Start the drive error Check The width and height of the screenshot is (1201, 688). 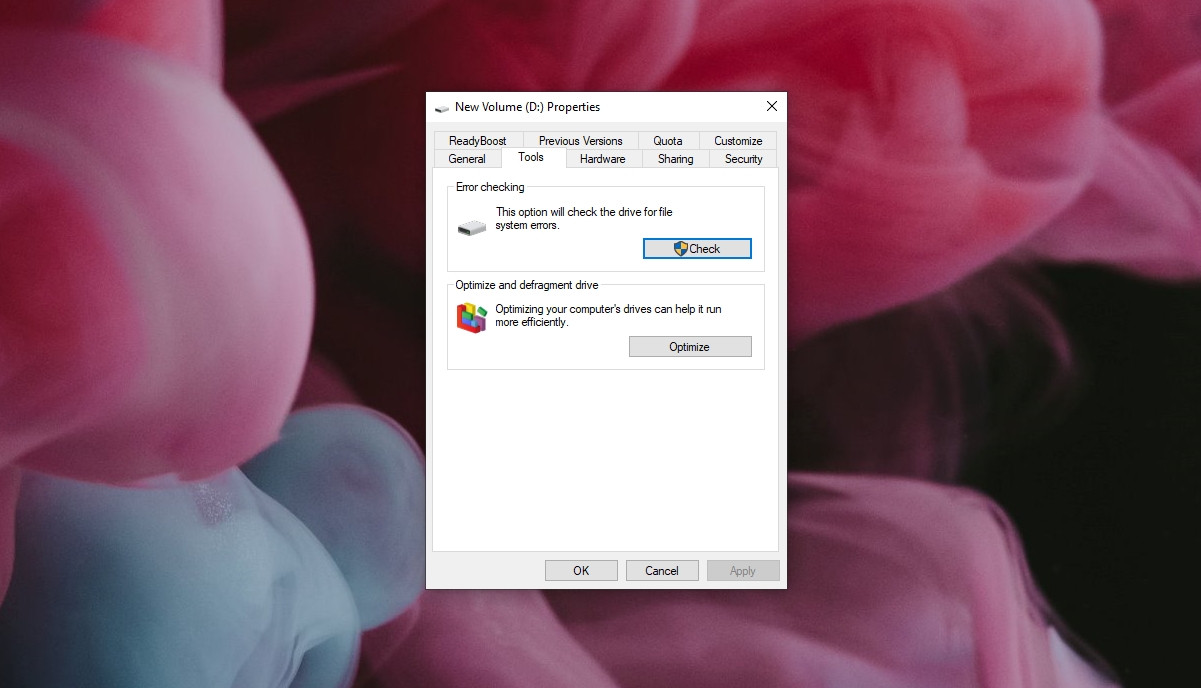click(x=697, y=249)
